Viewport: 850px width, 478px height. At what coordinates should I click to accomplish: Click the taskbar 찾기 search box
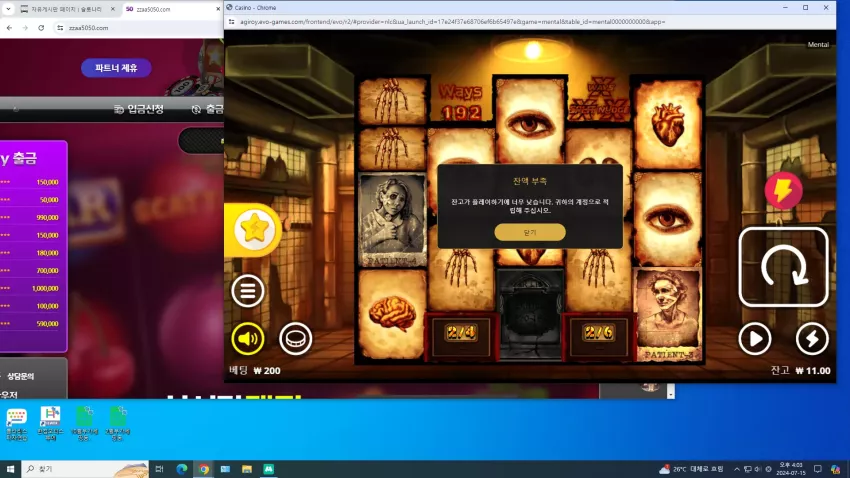tap(86, 469)
